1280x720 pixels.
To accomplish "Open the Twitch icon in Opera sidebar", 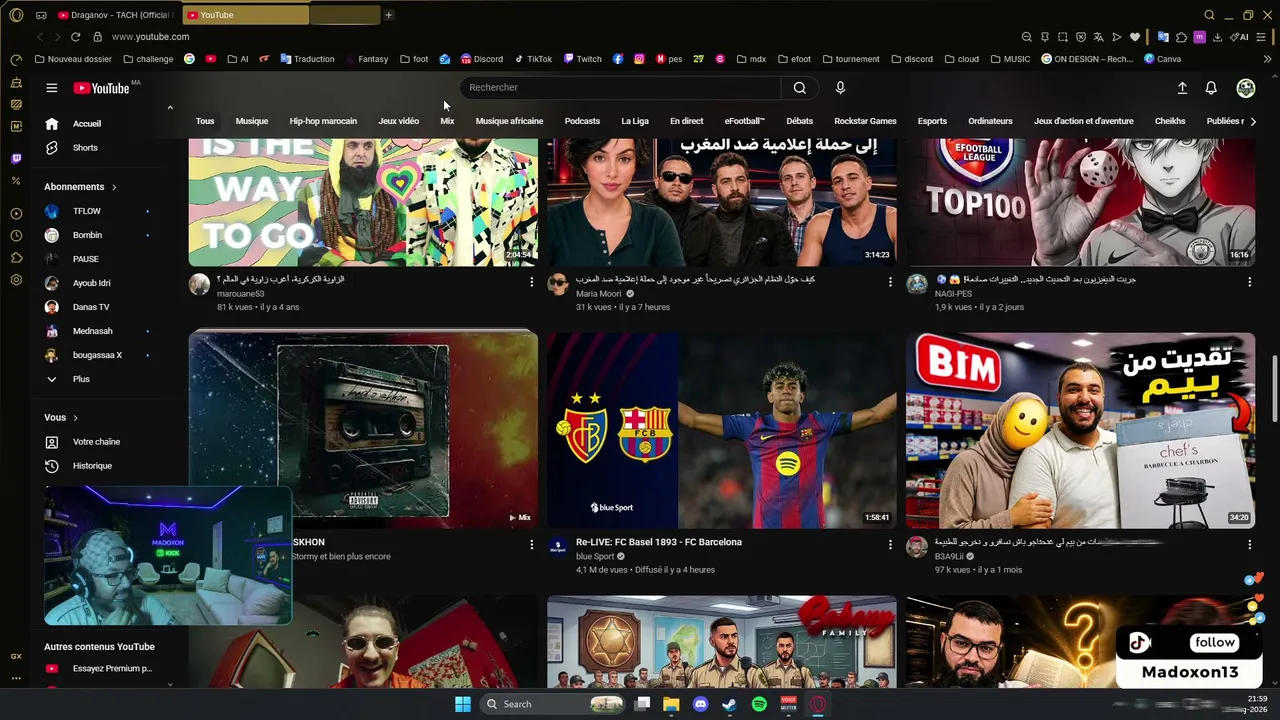I will [16, 159].
